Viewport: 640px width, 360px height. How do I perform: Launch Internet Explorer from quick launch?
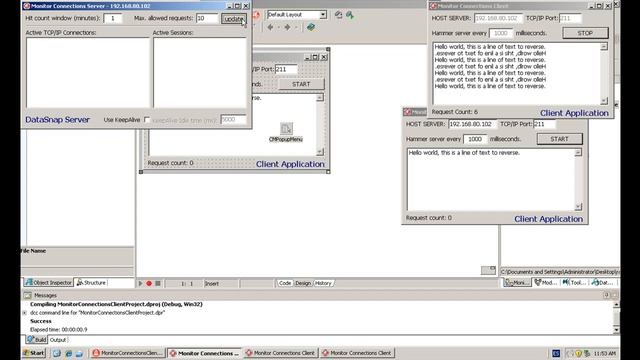click(68, 353)
